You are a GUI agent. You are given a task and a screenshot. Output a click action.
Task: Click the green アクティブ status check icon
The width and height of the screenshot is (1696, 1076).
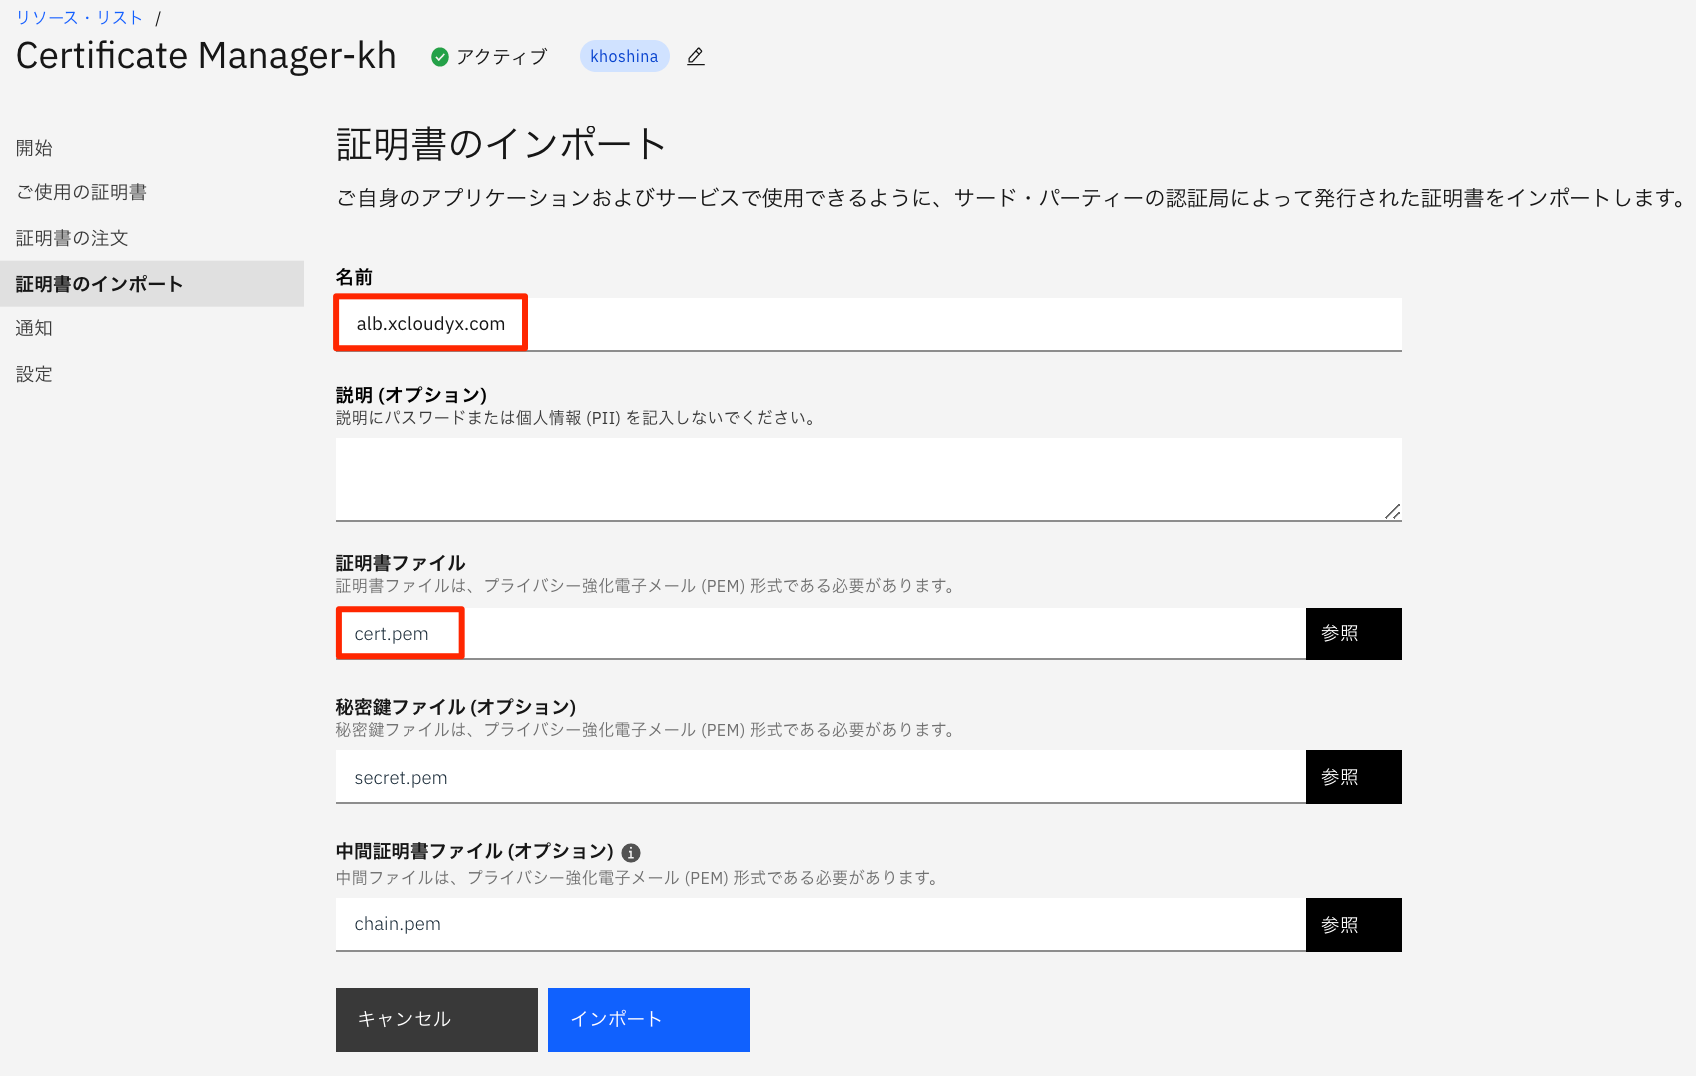[x=440, y=57]
